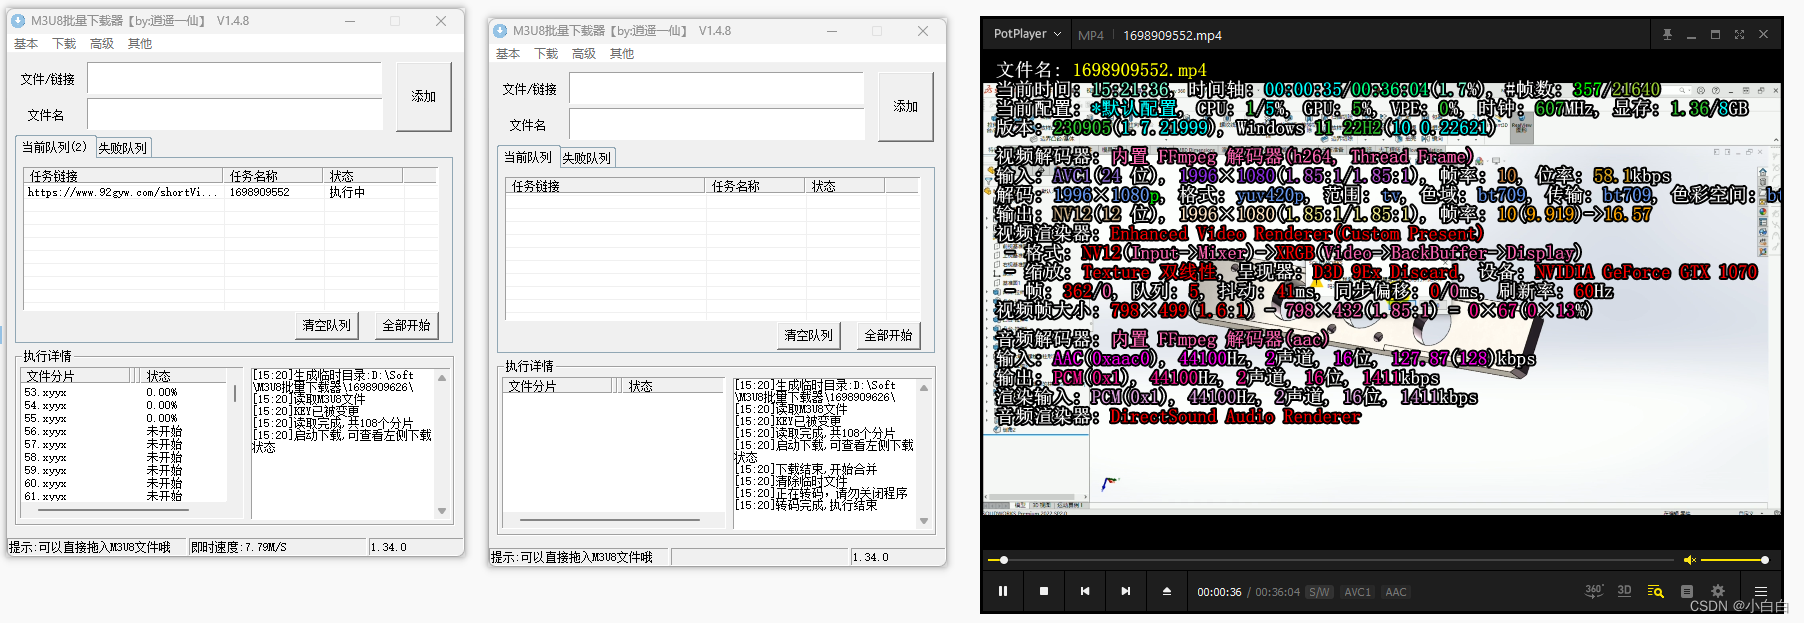Maximize the PotPlayer window
This screenshot has width=1804, height=623.
coord(1715,34)
